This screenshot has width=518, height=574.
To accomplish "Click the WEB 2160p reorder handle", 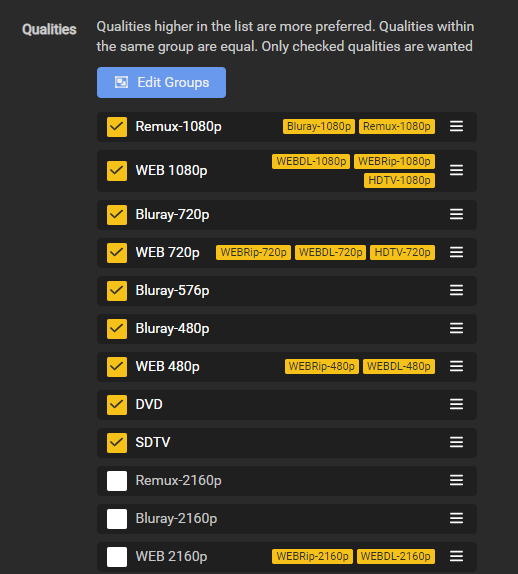I will click(456, 556).
